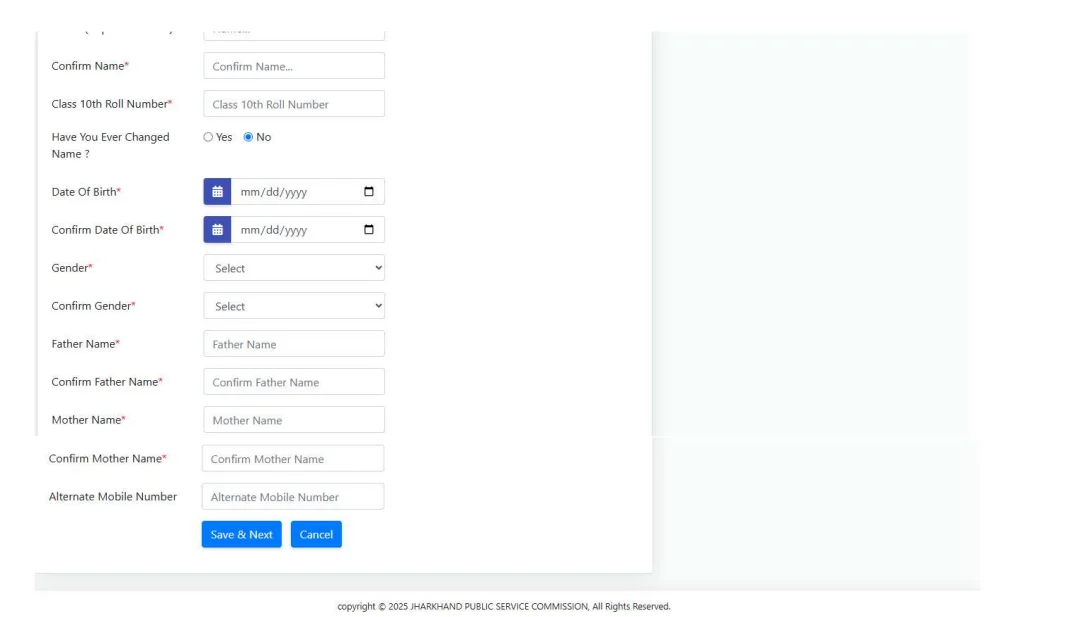Open the blue calendar icon for Confirm Date Of Birth
Image resolution: width=1086 pixels, height=617 pixels.
click(x=218, y=229)
